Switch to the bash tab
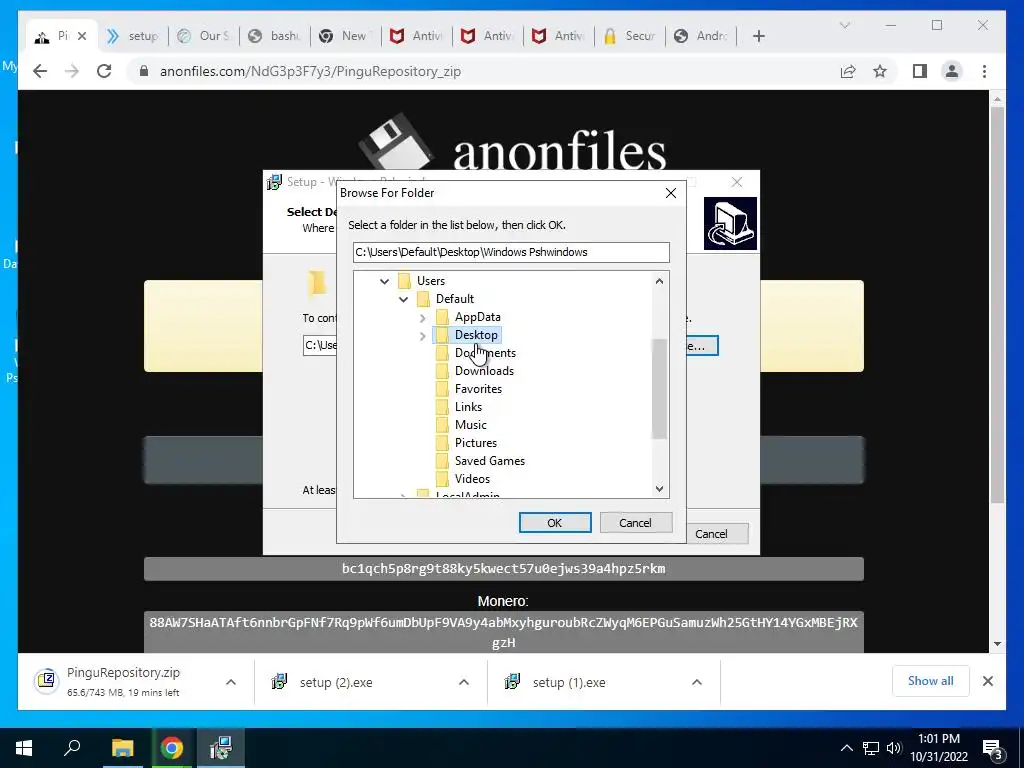The width and height of the screenshot is (1024, 768). [275, 37]
